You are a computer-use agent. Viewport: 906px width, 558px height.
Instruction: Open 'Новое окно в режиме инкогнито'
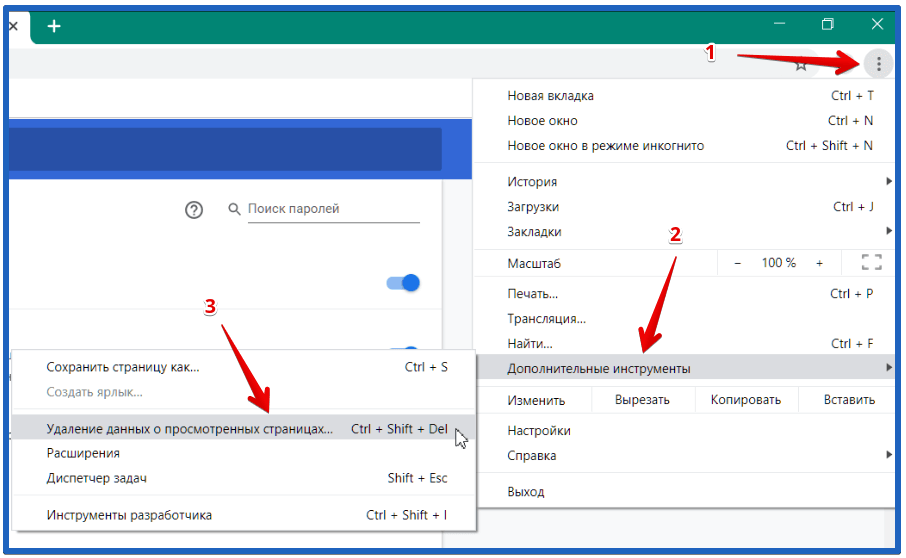684,146
